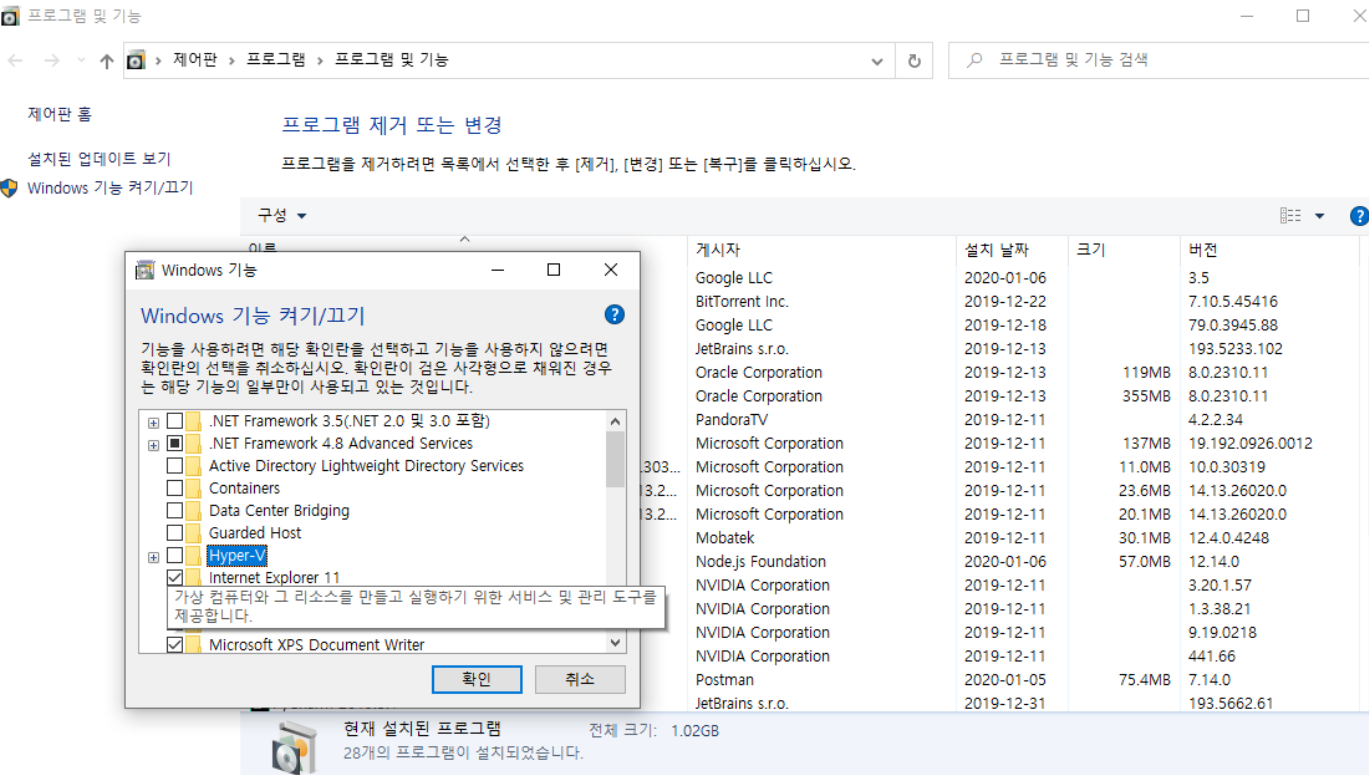Toggle the .NET Framework 3.5 checkbox
This screenshot has height=775, width=1369.
click(175, 421)
